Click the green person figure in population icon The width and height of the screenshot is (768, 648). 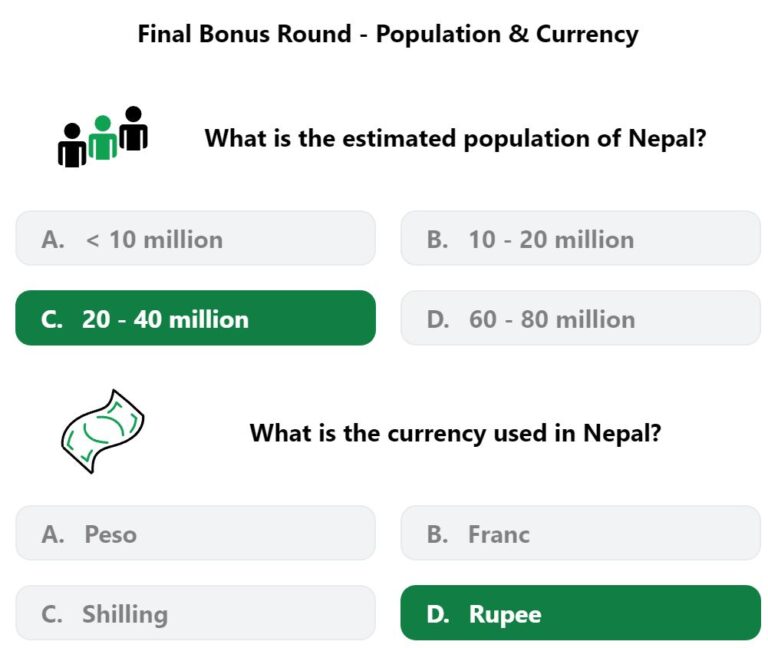click(103, 138)
